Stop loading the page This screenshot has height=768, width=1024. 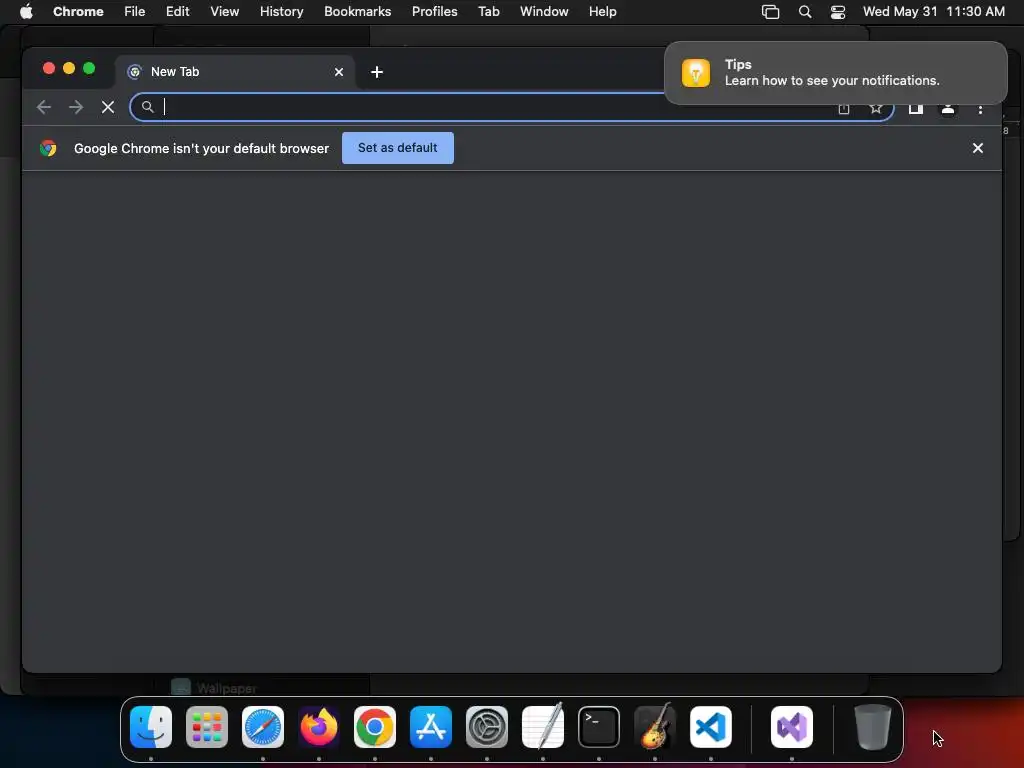[108, 107]
